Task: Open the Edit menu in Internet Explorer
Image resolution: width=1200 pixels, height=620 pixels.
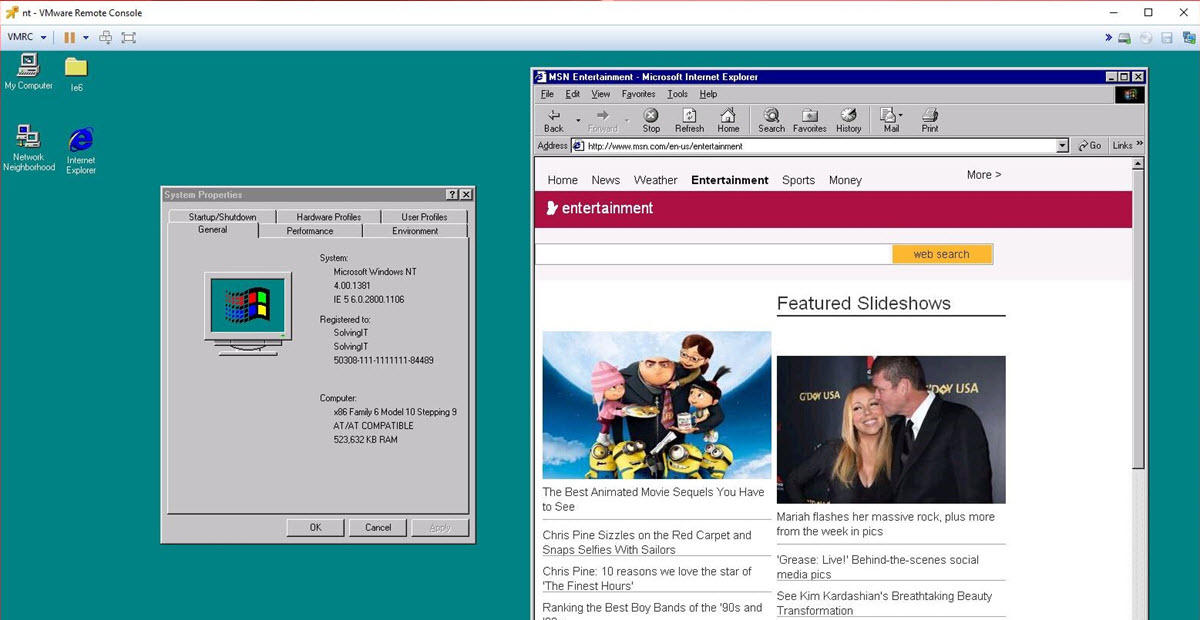Action: pyautogui.click(x=572, y=94)
